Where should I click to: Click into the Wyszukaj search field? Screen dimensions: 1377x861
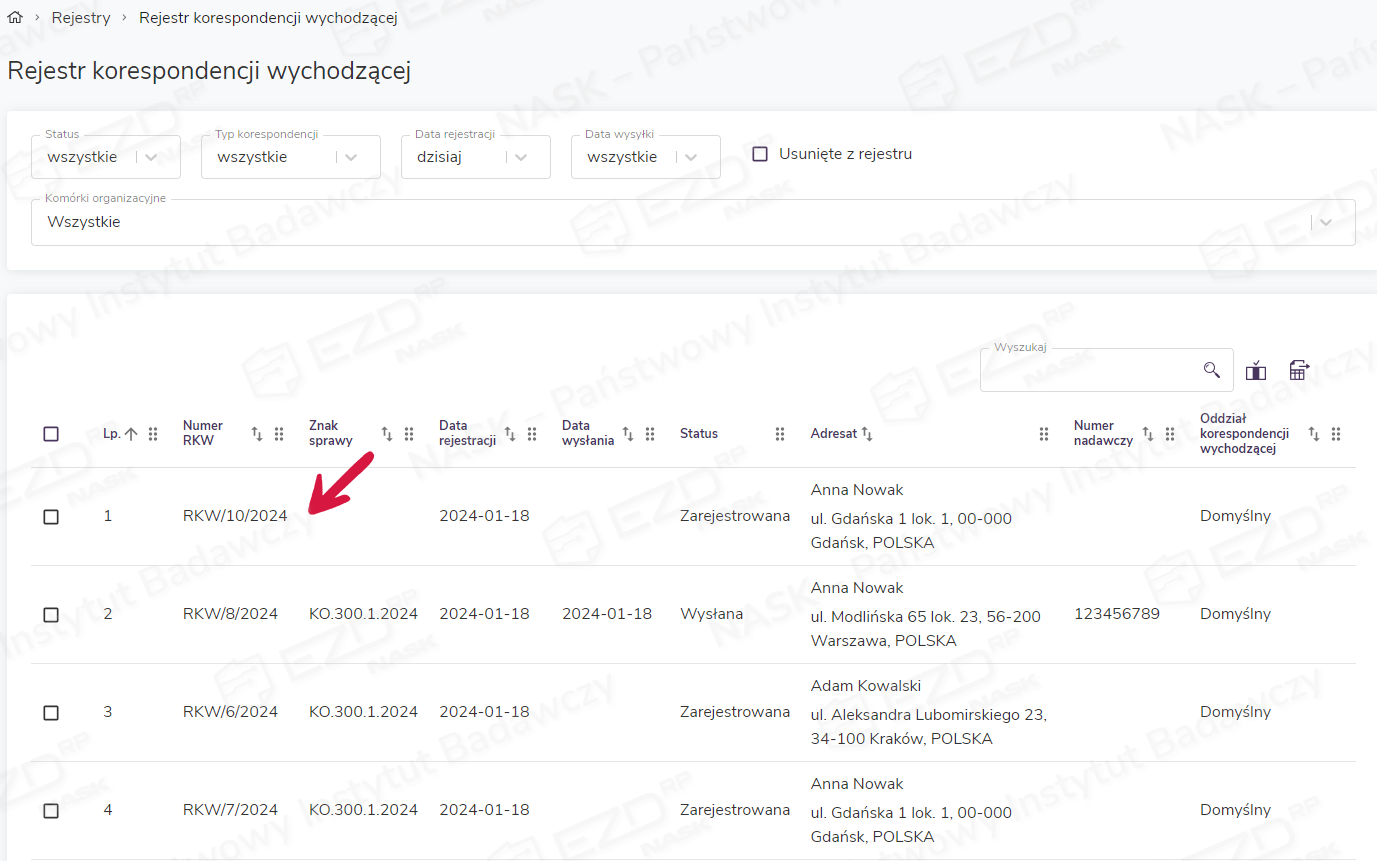click(x=1090, y=371)
